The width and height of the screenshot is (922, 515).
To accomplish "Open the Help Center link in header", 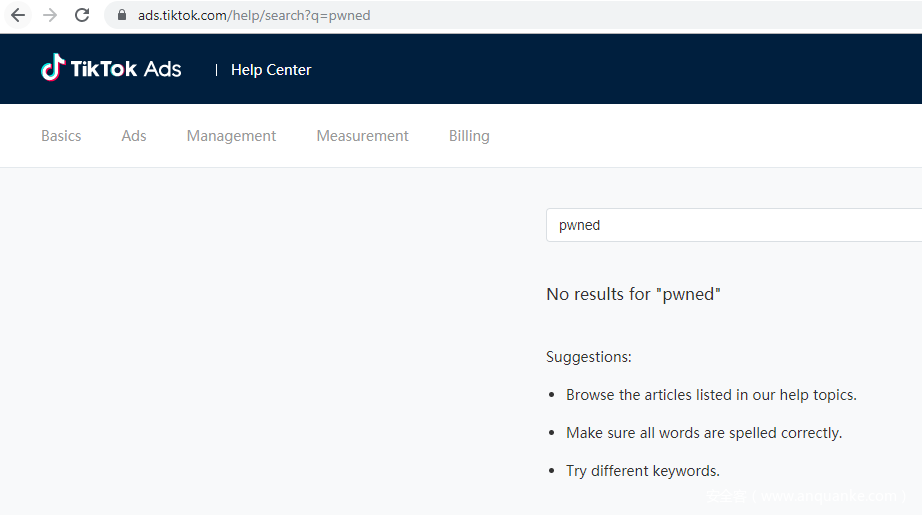I will (271, 70).
